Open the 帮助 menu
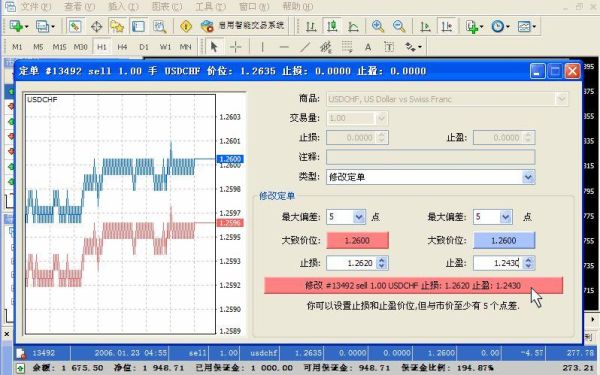The height and width of the screenshot is (375, 600). [x=298, y=7]
